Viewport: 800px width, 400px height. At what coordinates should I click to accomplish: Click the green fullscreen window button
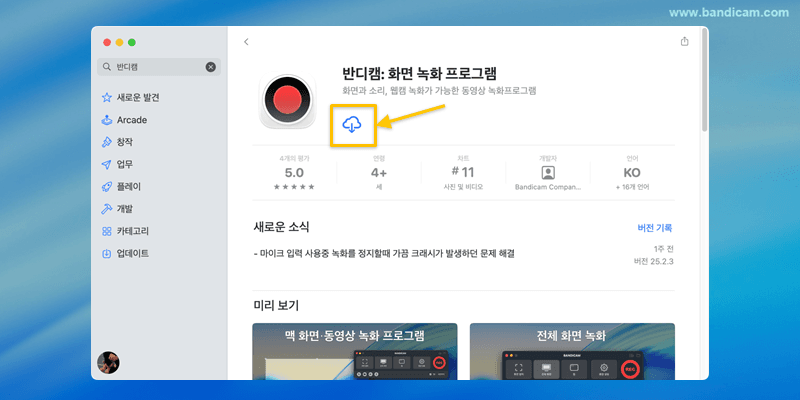pyautogui.click(x=132, y=42)
